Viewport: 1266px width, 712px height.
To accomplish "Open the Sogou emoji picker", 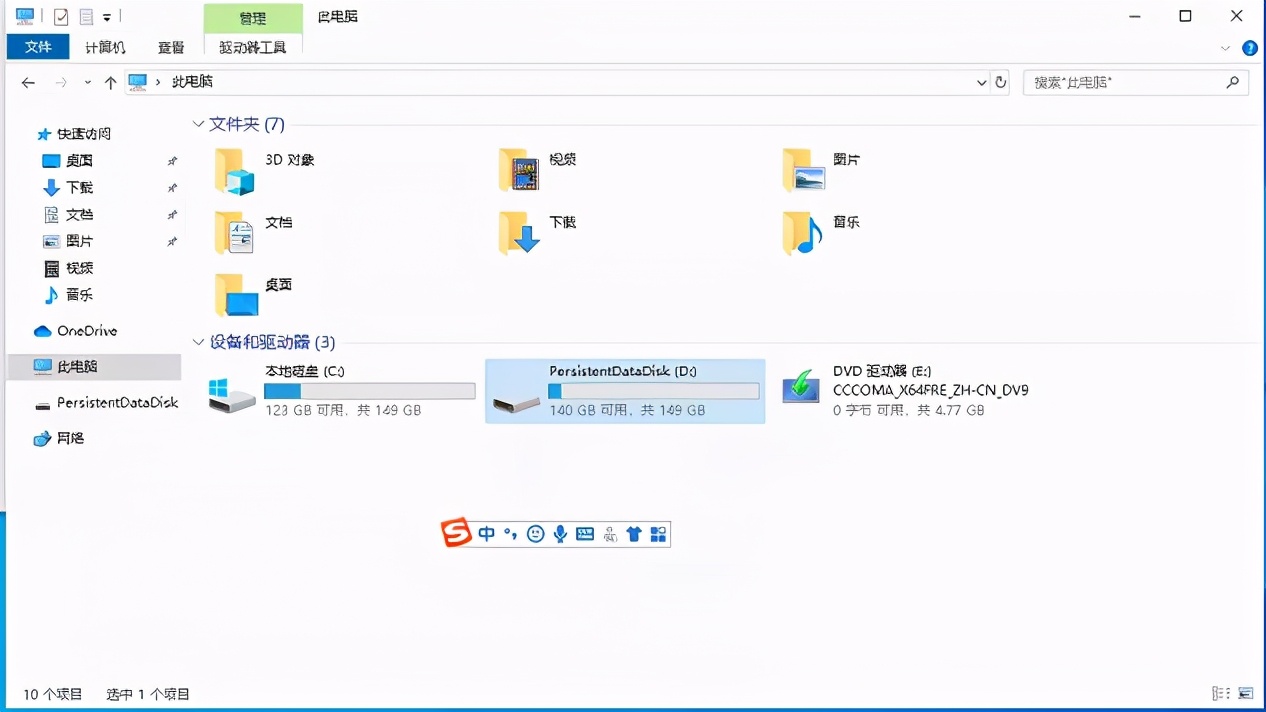I will 535,533.
